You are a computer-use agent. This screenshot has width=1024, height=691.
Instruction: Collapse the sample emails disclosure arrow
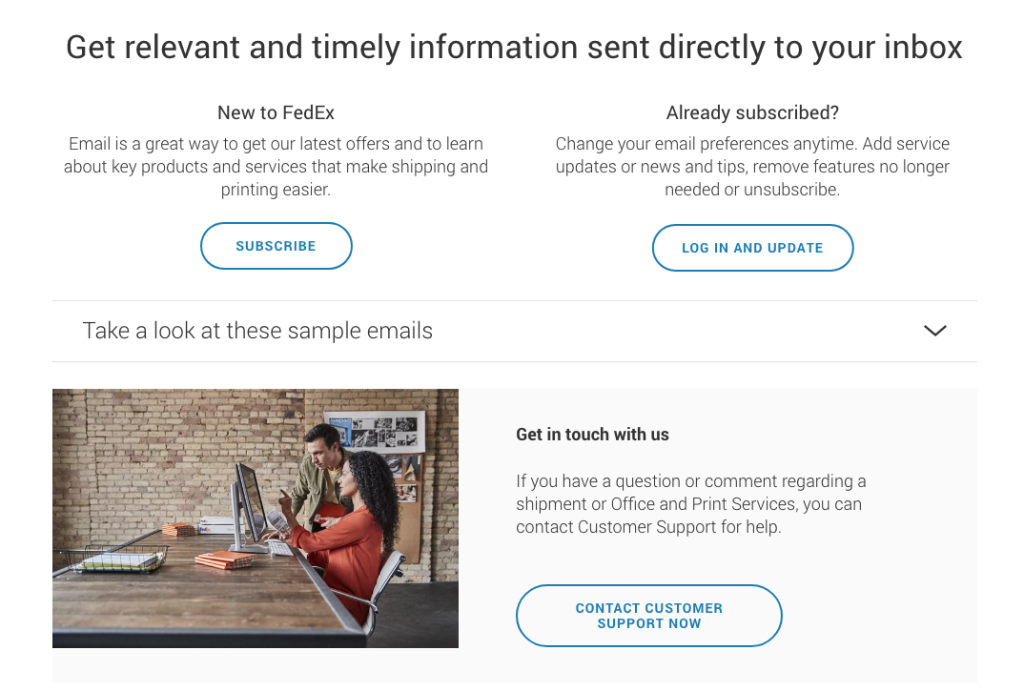(x=935, y=330)
